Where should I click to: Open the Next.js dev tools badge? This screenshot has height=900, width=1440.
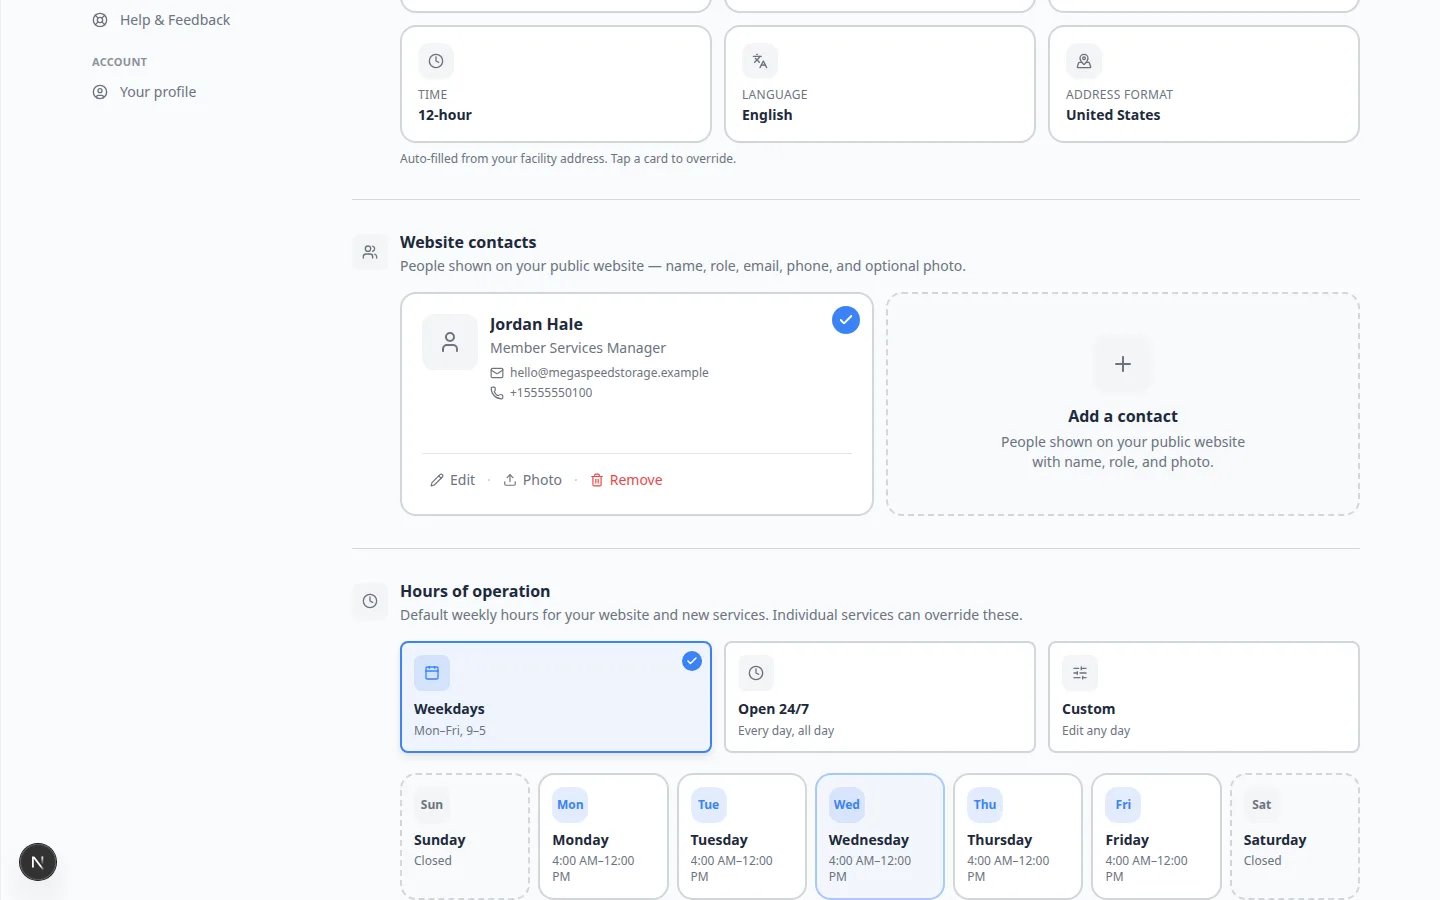tap(38, 862)
